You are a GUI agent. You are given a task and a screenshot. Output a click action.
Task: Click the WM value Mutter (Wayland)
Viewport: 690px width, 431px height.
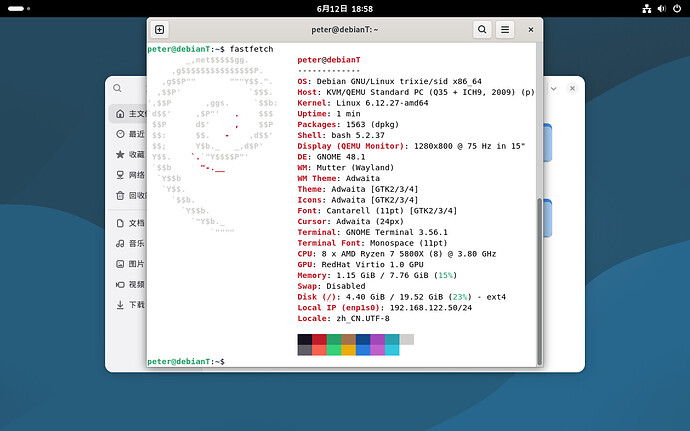(355, 167)
